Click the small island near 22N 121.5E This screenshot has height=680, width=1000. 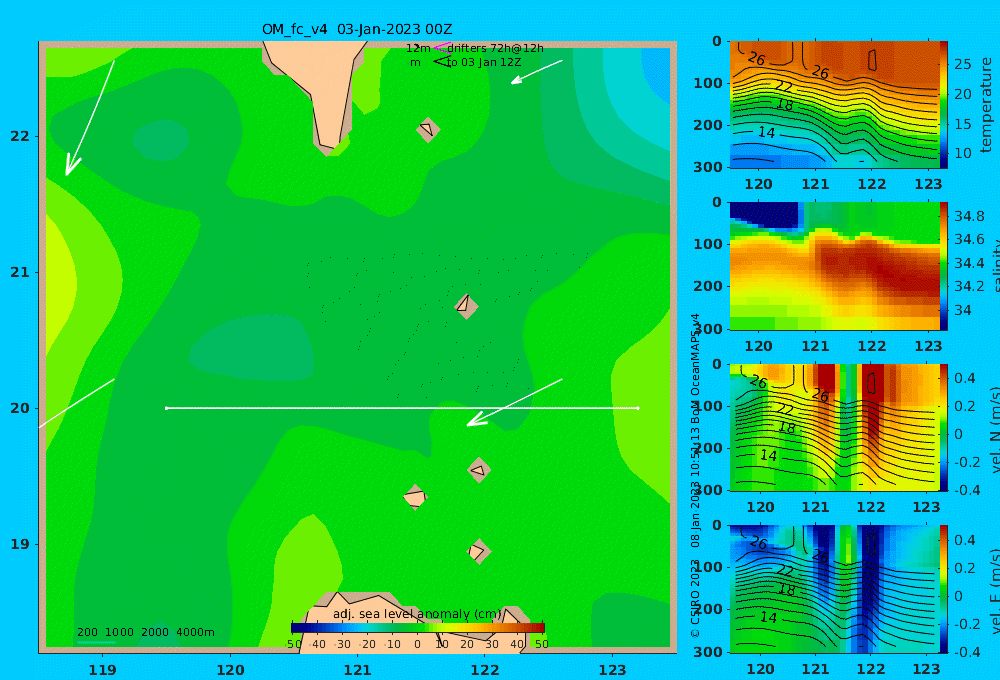428,129
